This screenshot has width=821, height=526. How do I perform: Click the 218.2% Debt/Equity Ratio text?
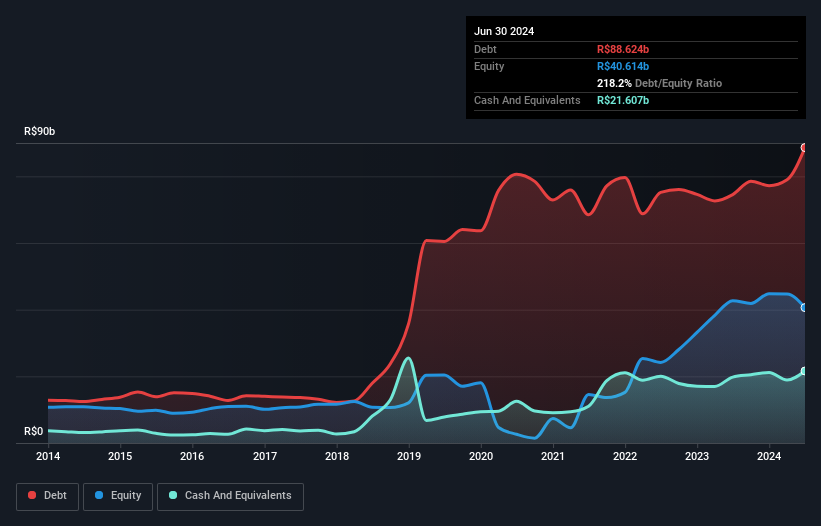point(659,83)
